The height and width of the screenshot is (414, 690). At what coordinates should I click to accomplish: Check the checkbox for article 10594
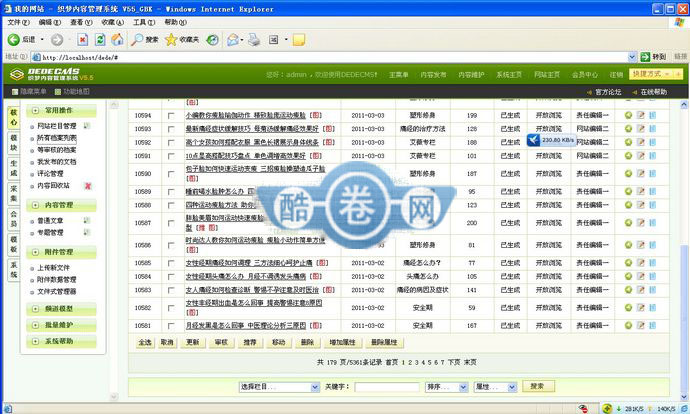point(171,116)
